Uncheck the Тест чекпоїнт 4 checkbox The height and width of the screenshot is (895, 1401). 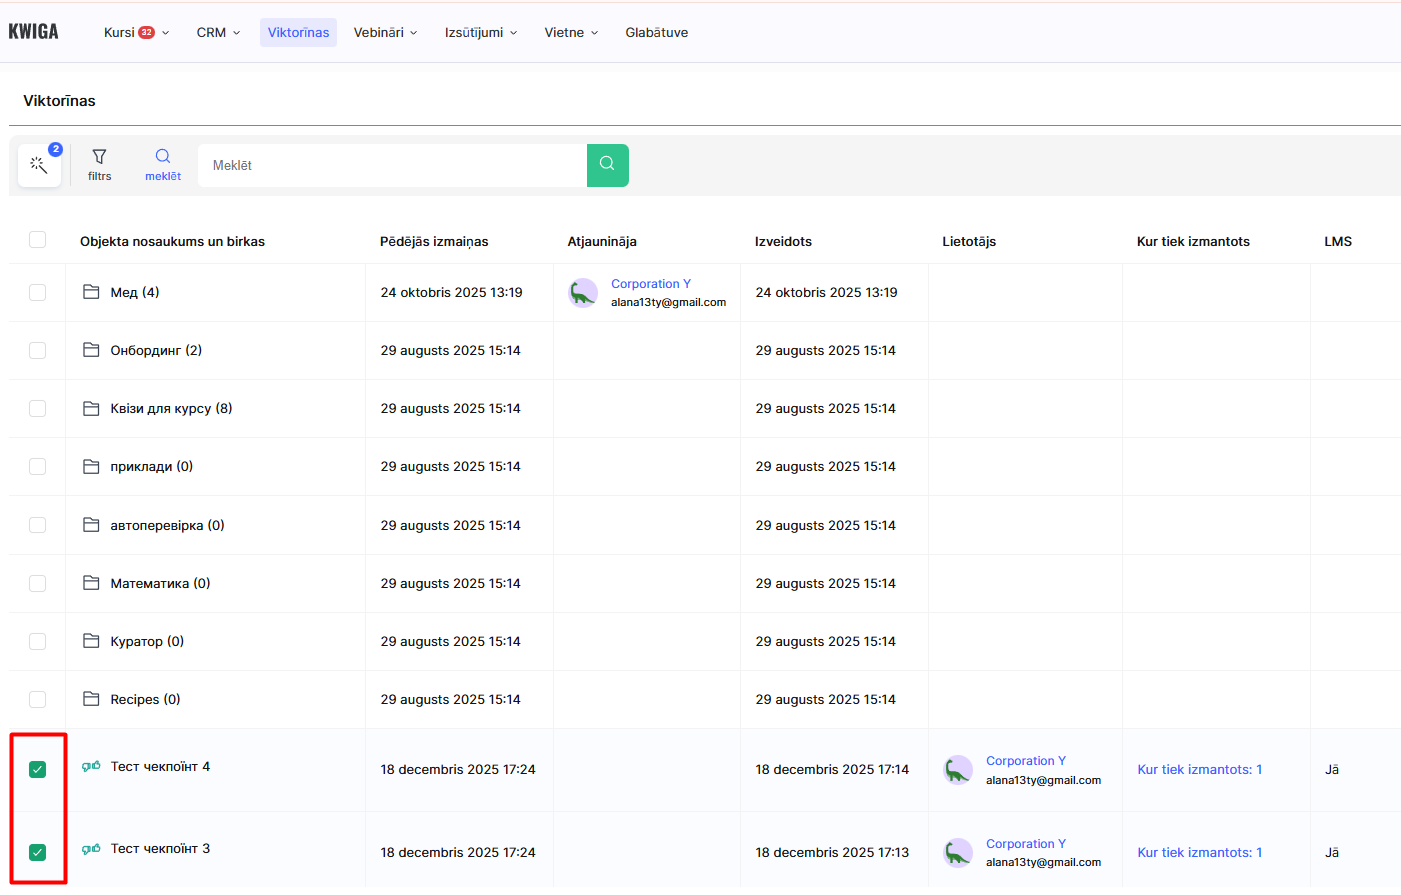(38, 769)
